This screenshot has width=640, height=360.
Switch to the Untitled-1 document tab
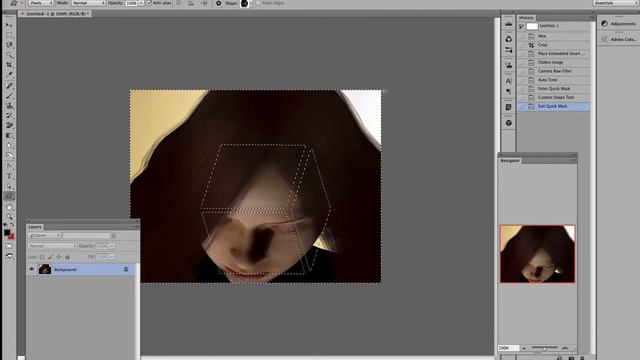56,13
